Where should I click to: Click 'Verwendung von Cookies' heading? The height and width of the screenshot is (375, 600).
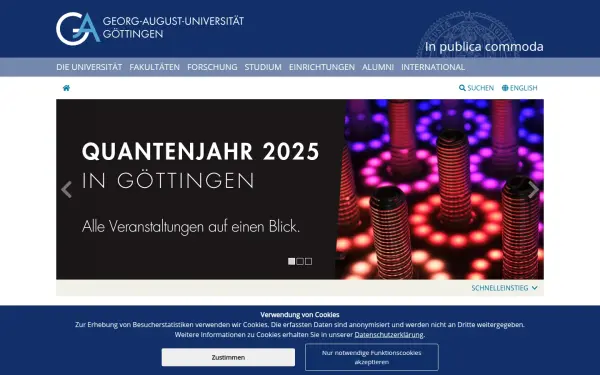pos(300,315)
